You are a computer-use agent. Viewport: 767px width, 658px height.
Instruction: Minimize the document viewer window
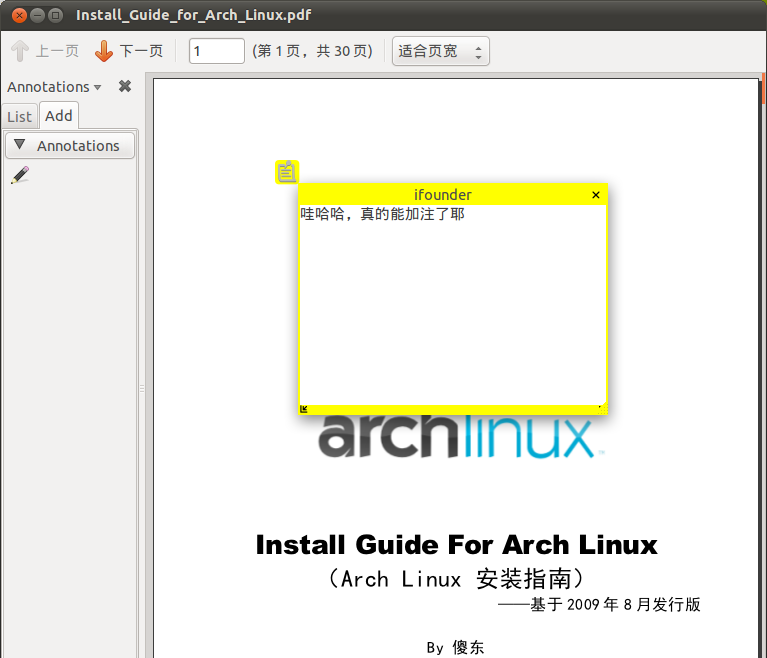[x=38, y=15]
